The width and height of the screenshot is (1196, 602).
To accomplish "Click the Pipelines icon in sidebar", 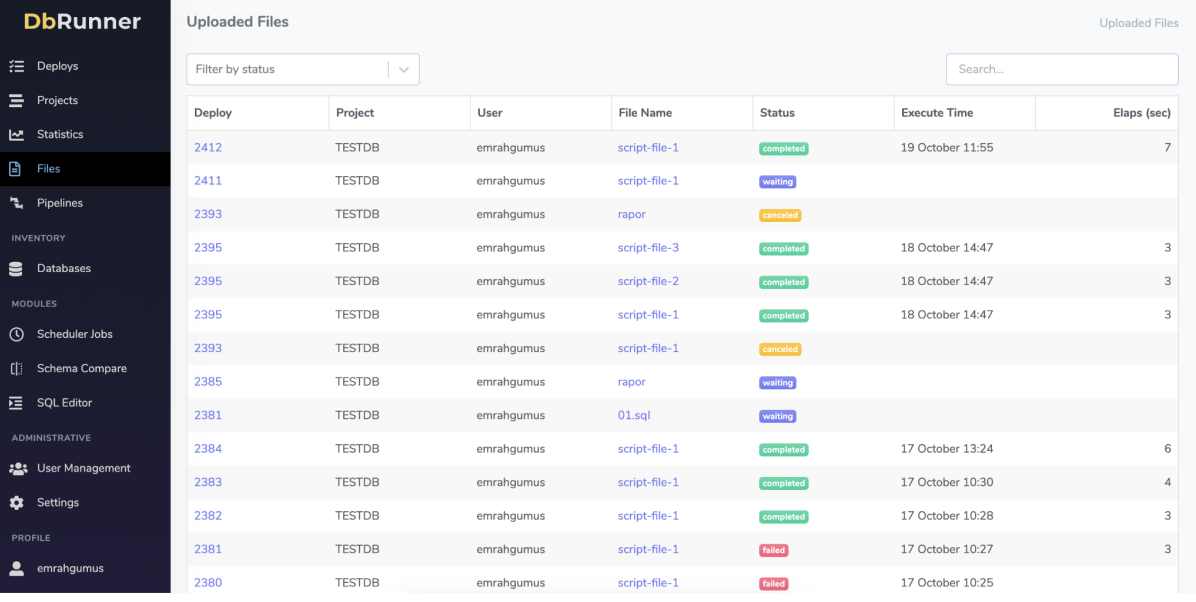I will click(16, 203).
